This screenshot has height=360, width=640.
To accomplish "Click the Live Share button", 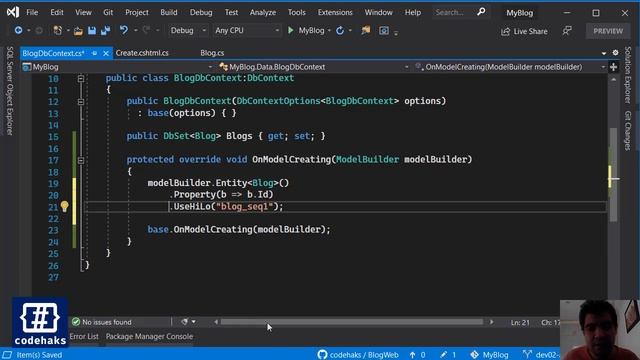I will [x=524, y=31].
